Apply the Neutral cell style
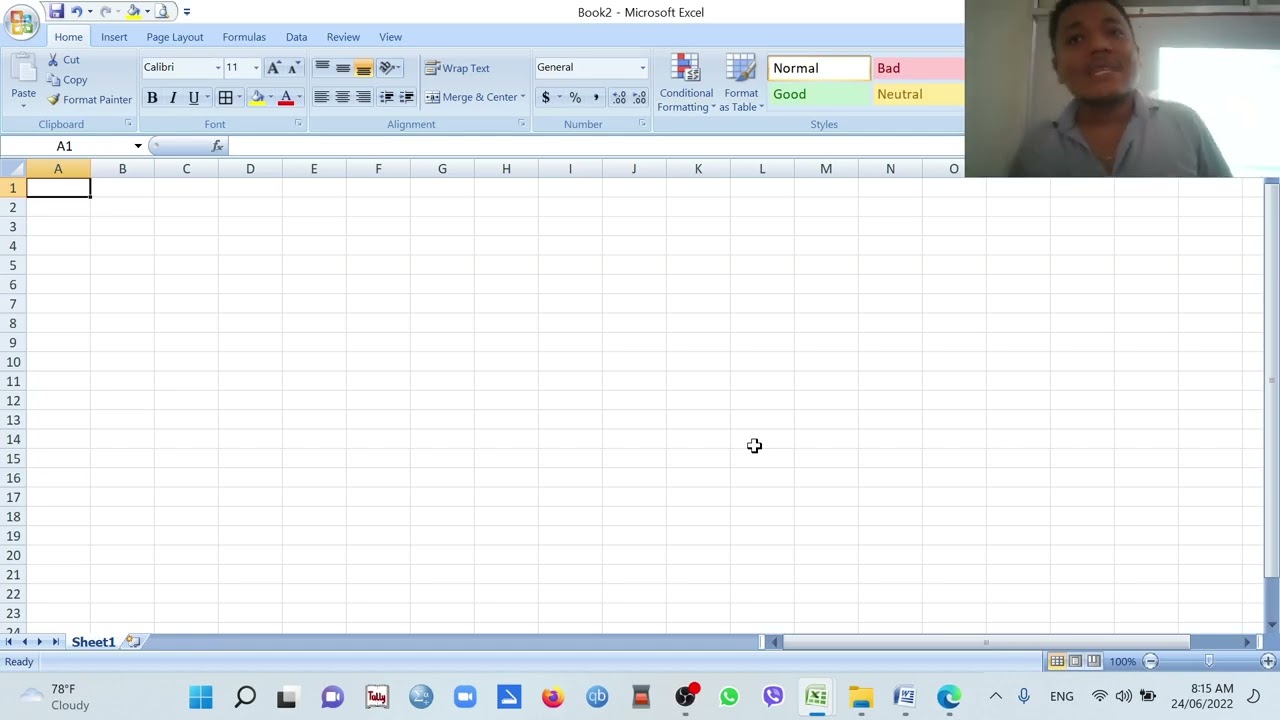 [x=918, y=94]
